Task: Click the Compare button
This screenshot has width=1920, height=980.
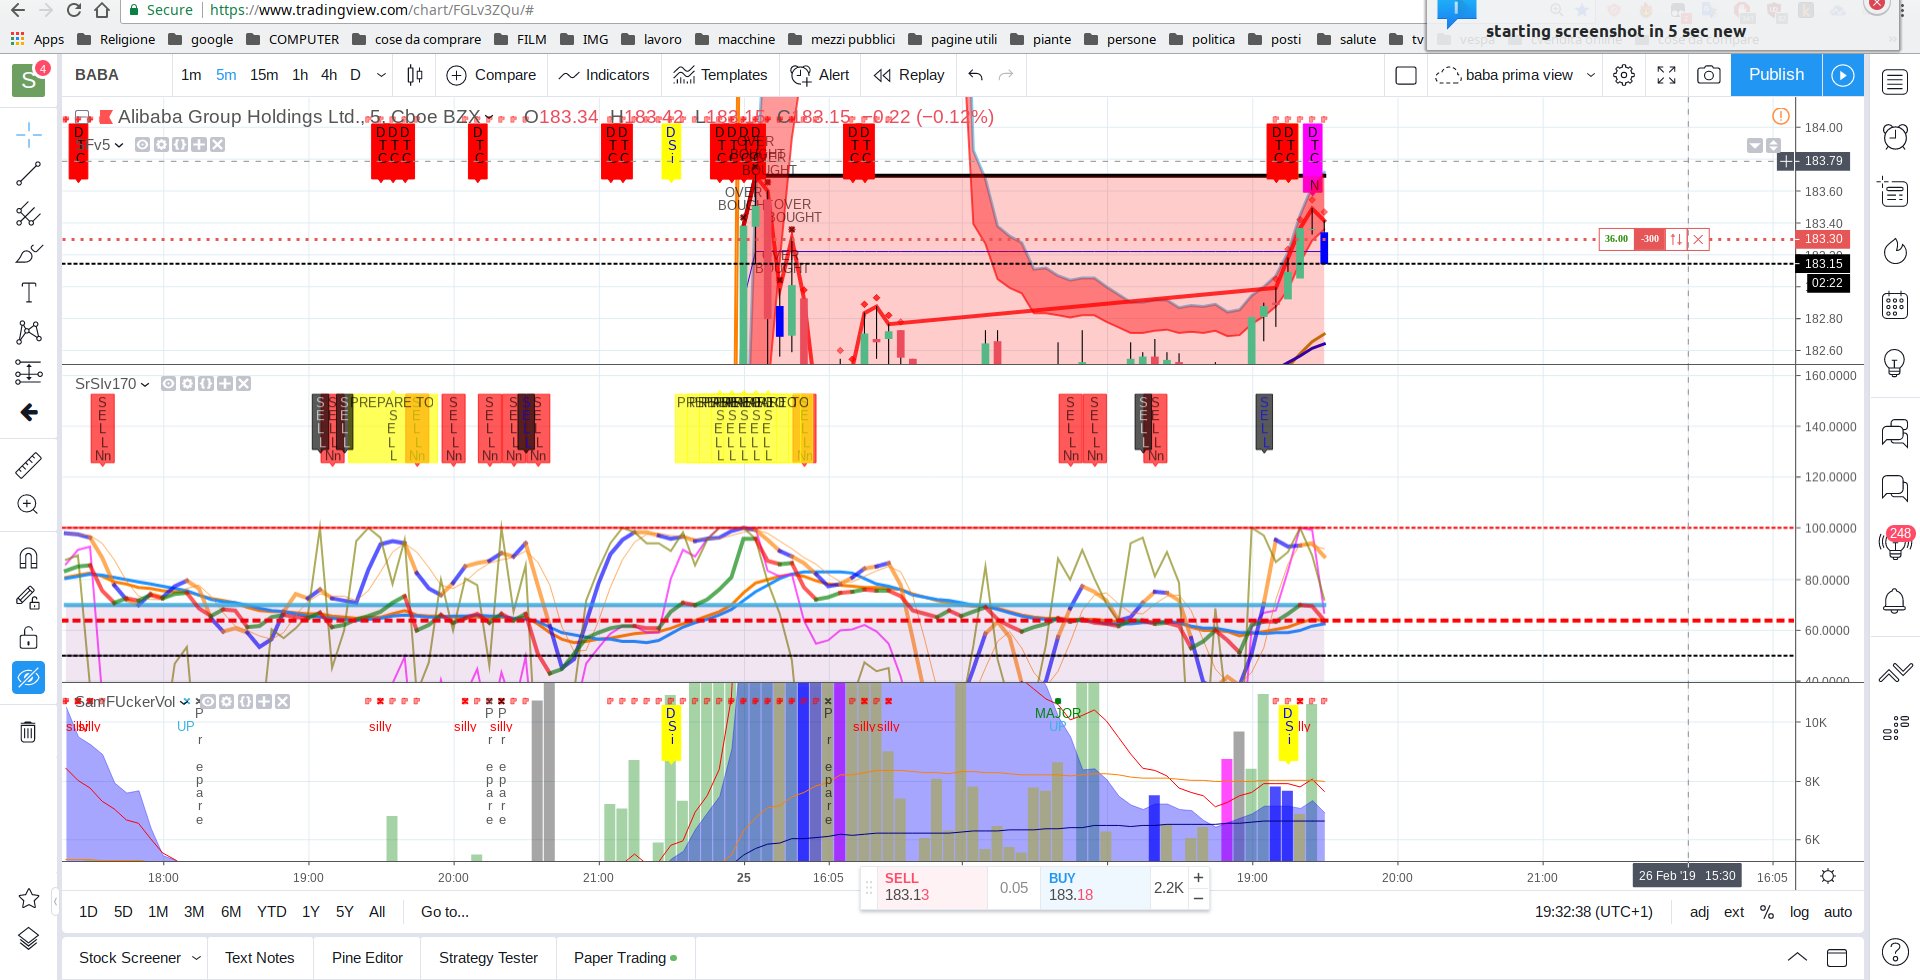Action: [491, 75]
